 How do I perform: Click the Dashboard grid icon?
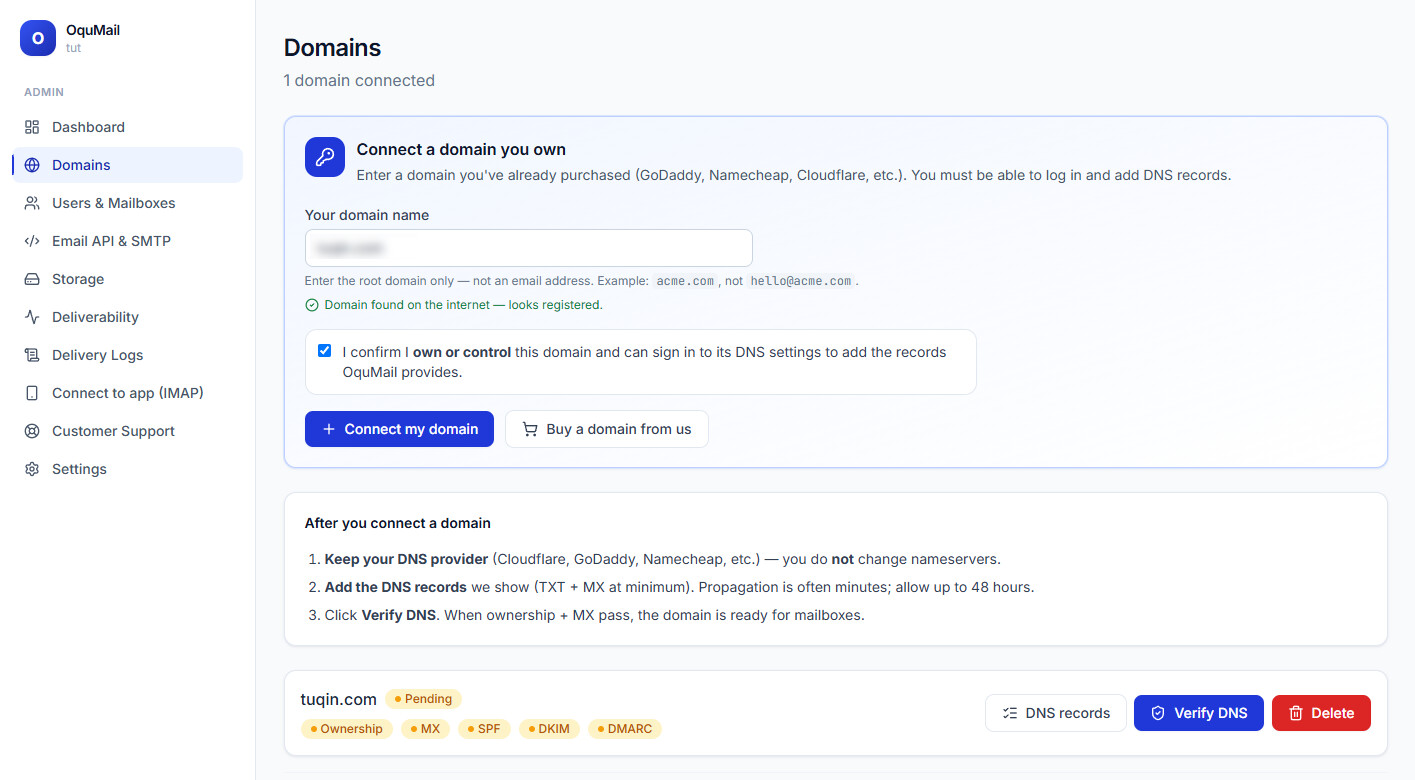tap(32, 127)
